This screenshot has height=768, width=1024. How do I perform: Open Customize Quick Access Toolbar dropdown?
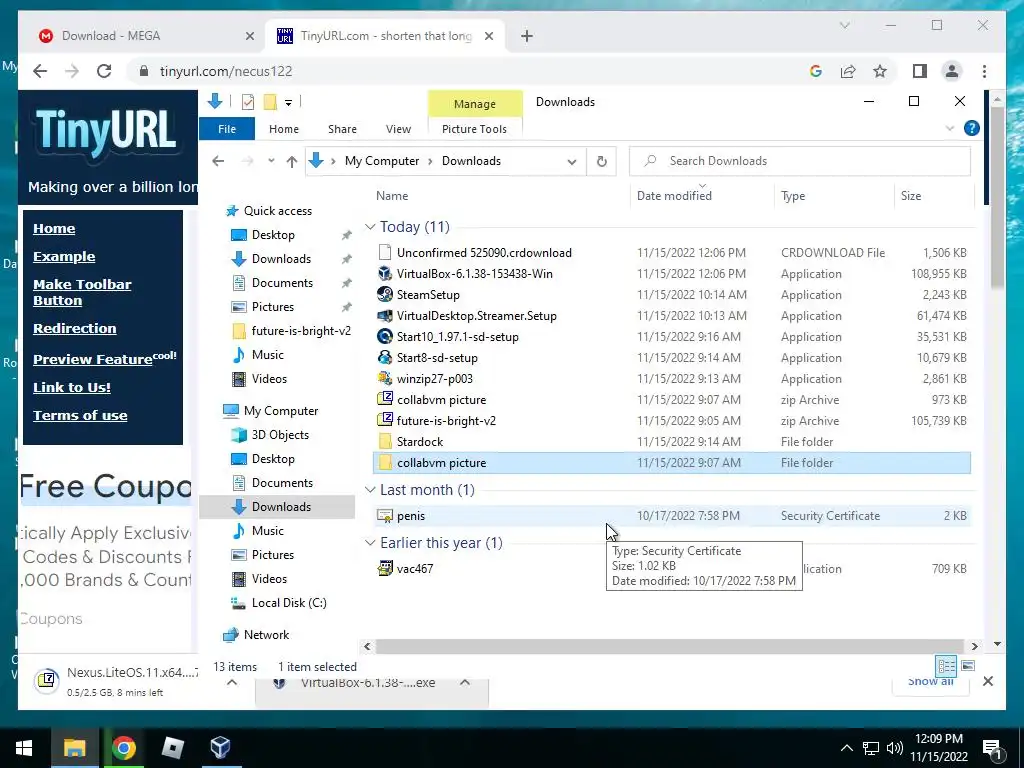288,103
